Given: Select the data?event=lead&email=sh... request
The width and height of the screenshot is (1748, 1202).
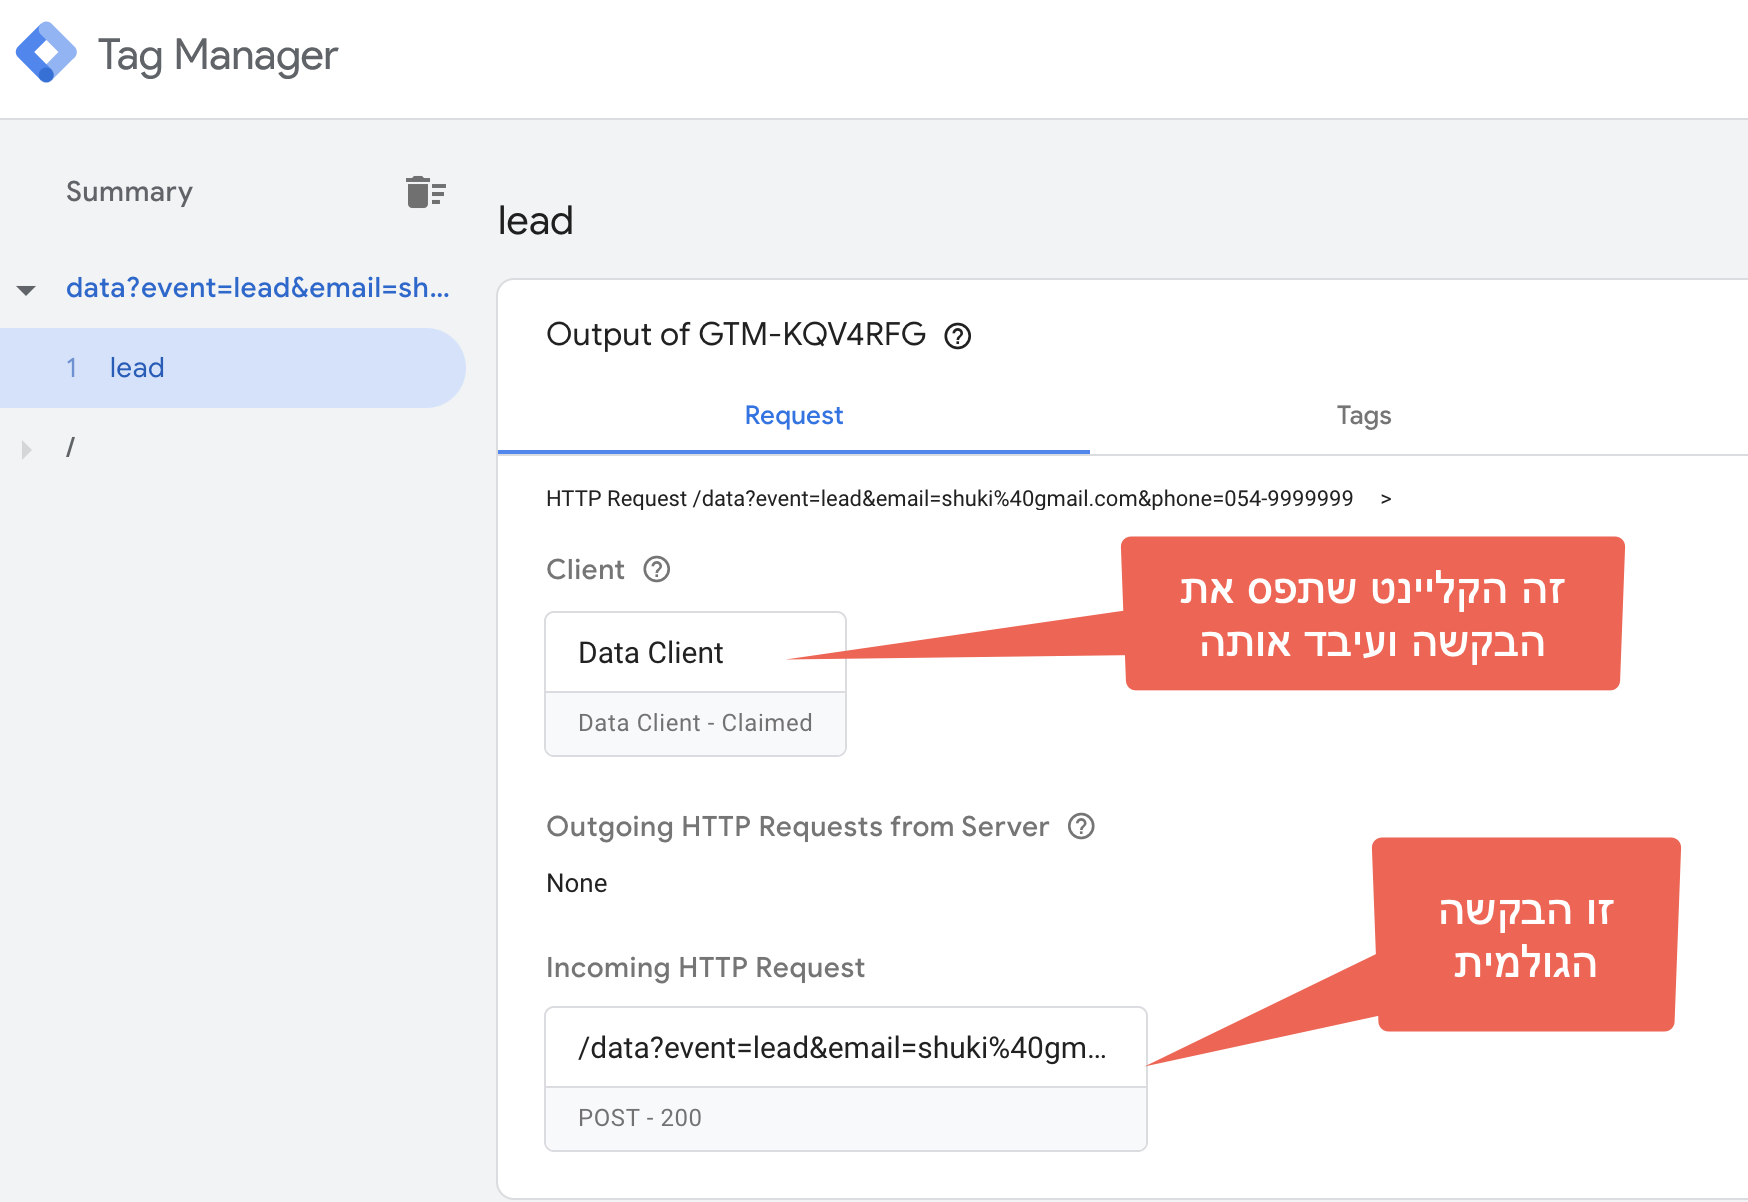Looking at the screenshot, I should point(258,288).
